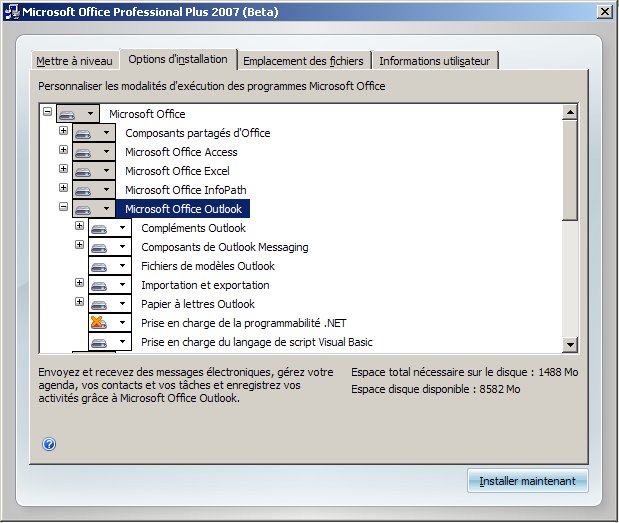
Task: Select Composants partagés d'Office label
Action: pyautogui.click(x=198, y=133)
